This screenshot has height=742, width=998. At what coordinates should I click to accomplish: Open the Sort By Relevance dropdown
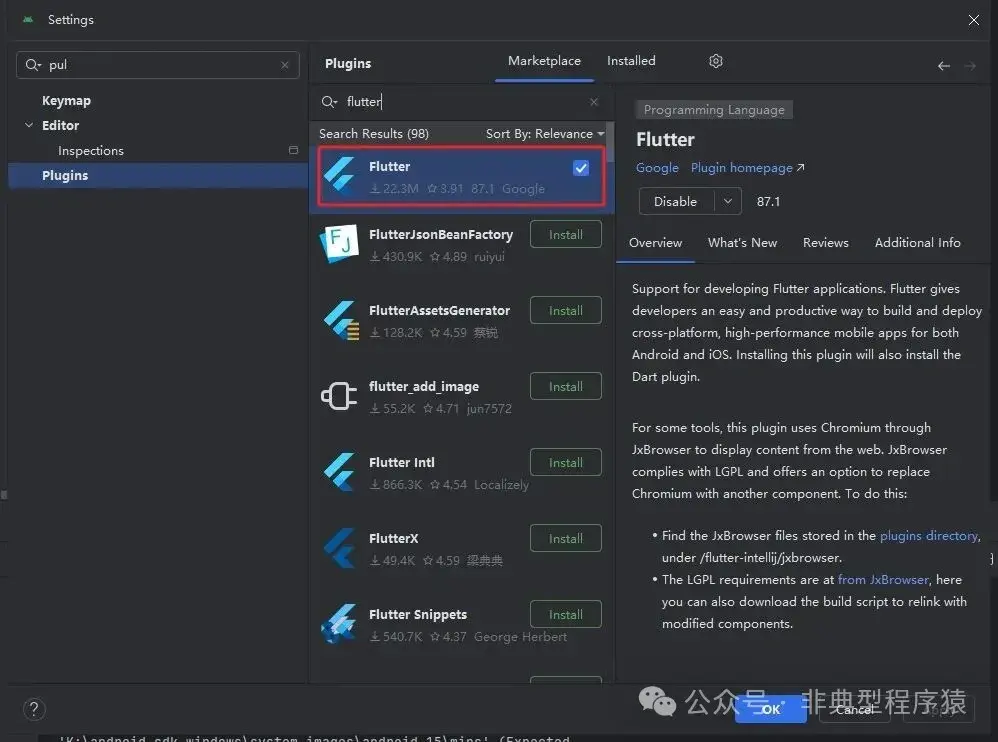(x=545, y=134)
